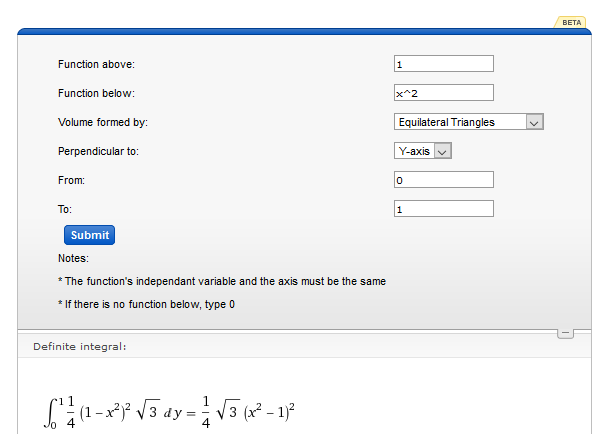596x434 pixels.
Task: Click the Submit button
Action: click(89, 235)
